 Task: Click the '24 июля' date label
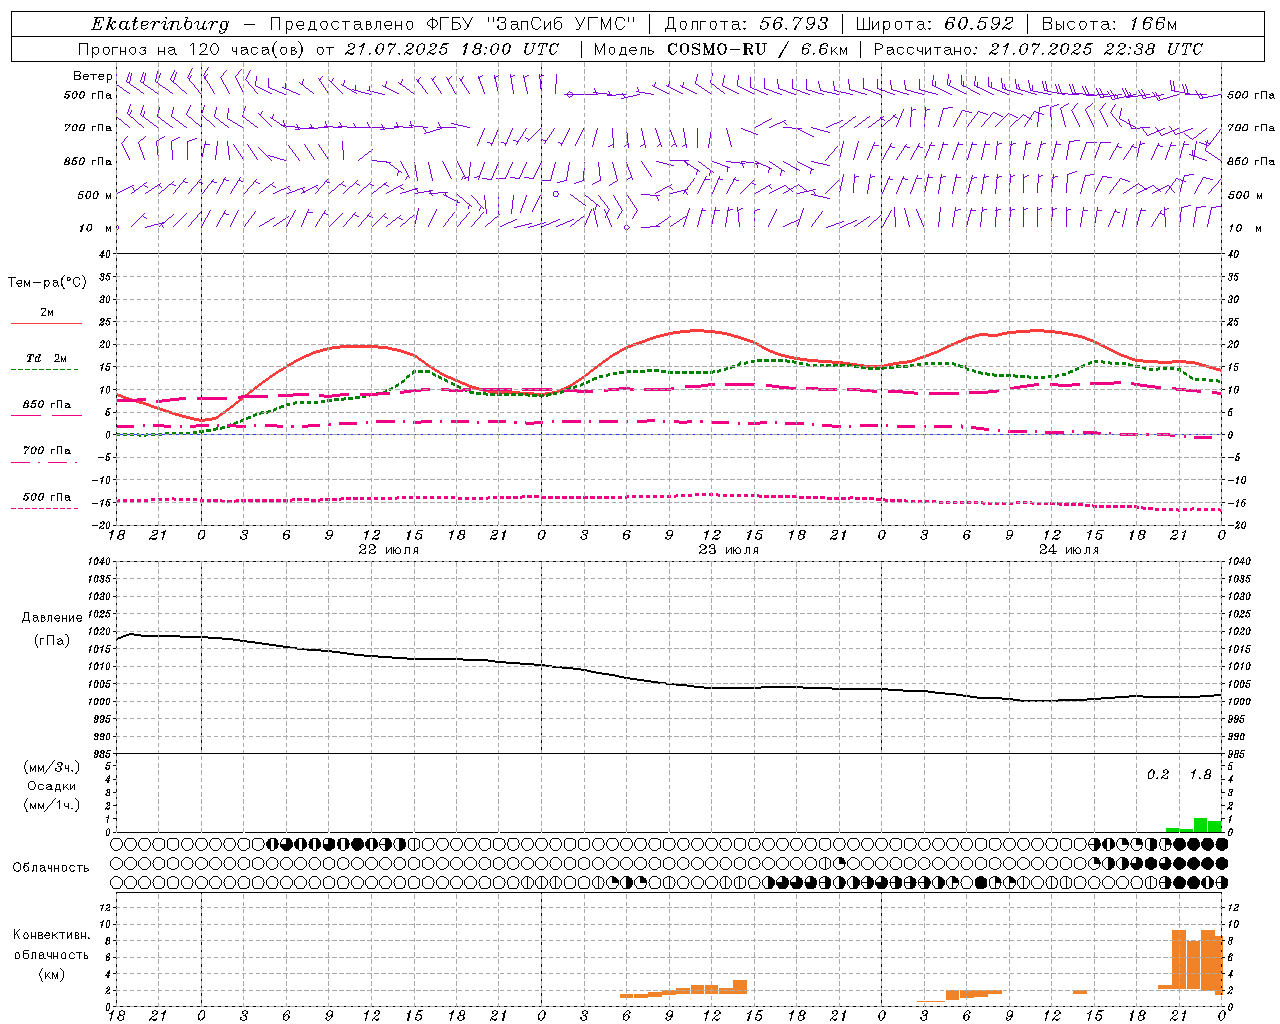pos(1068,550)
